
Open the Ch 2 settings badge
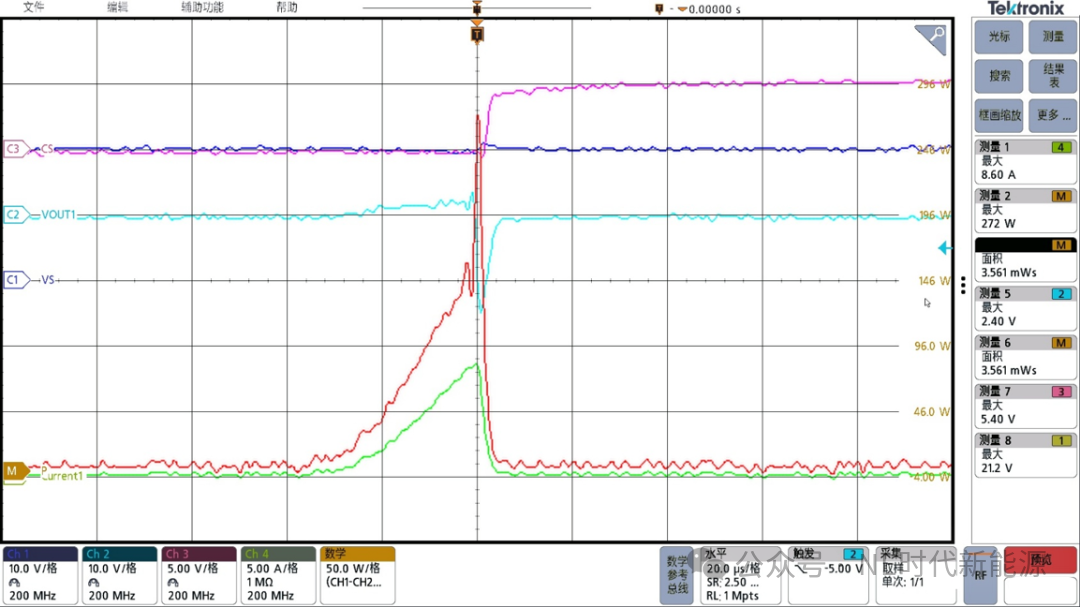(120, 575)
